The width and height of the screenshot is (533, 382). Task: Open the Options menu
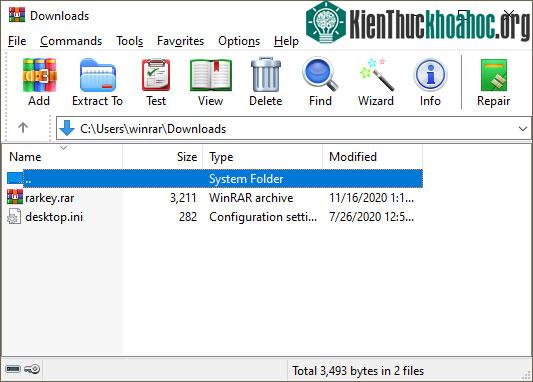click(x=239, y=41)
